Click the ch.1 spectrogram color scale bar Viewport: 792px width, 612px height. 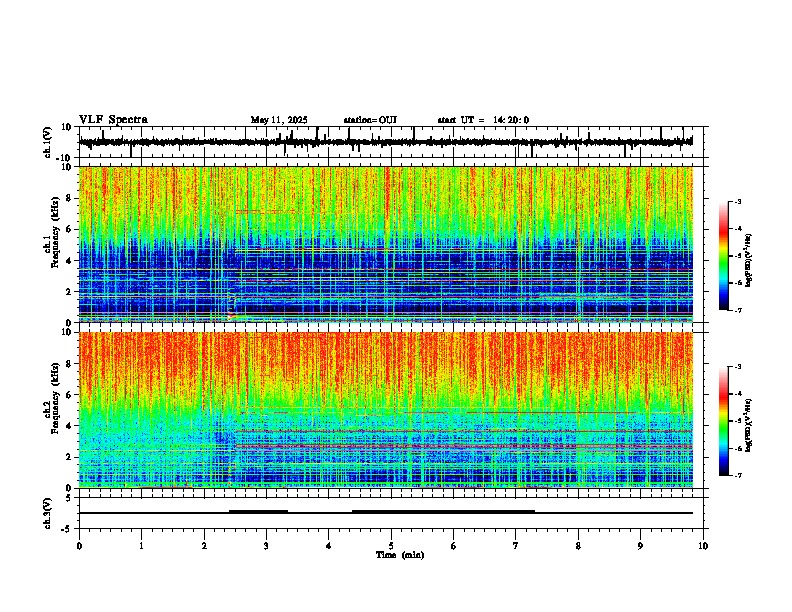[x=723, y=256]
